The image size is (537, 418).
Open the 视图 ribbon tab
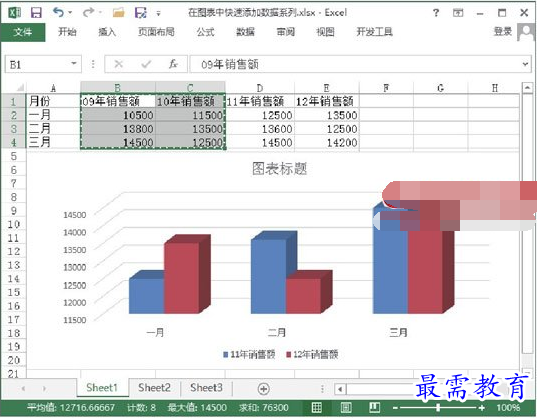(325, 32)
